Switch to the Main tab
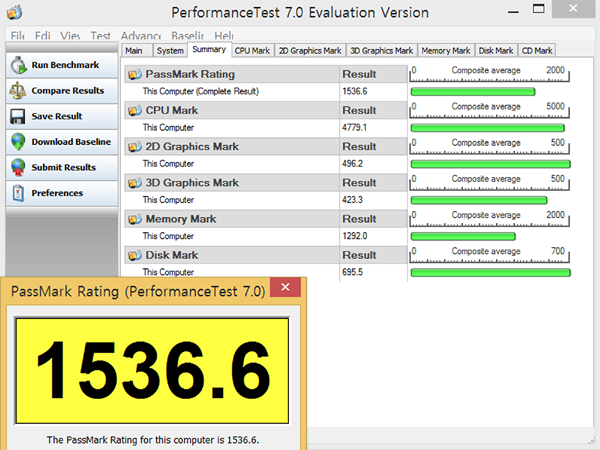This screenshot has width=600, height=450. 136,51
